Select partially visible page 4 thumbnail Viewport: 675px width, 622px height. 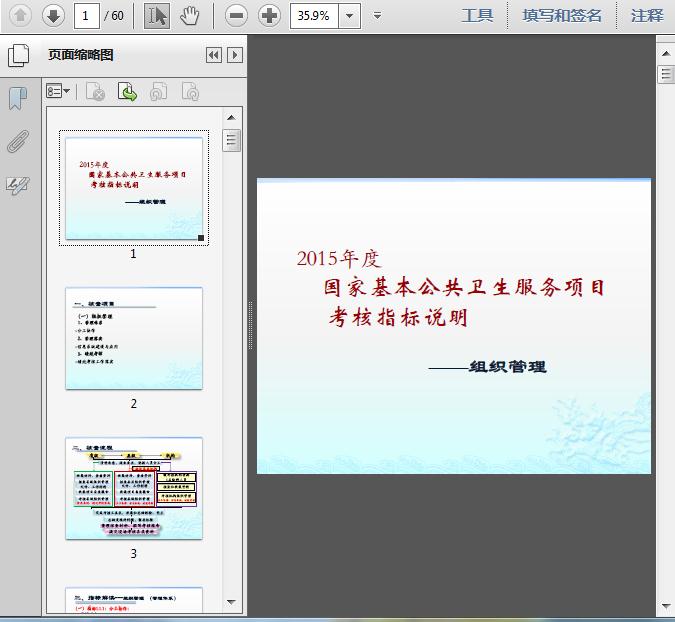(x=134, y=600)
